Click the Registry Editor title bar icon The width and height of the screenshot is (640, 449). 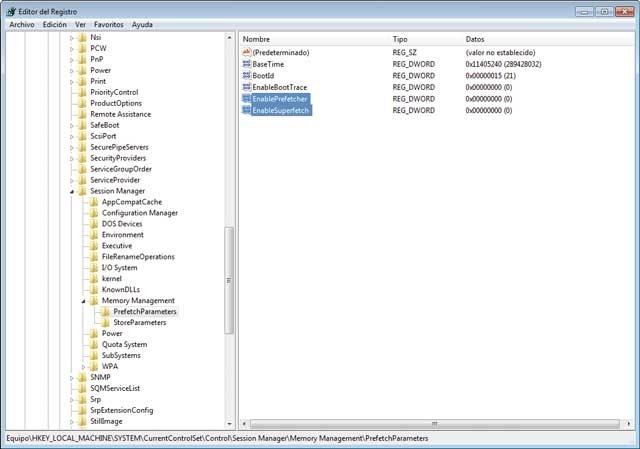11,11
